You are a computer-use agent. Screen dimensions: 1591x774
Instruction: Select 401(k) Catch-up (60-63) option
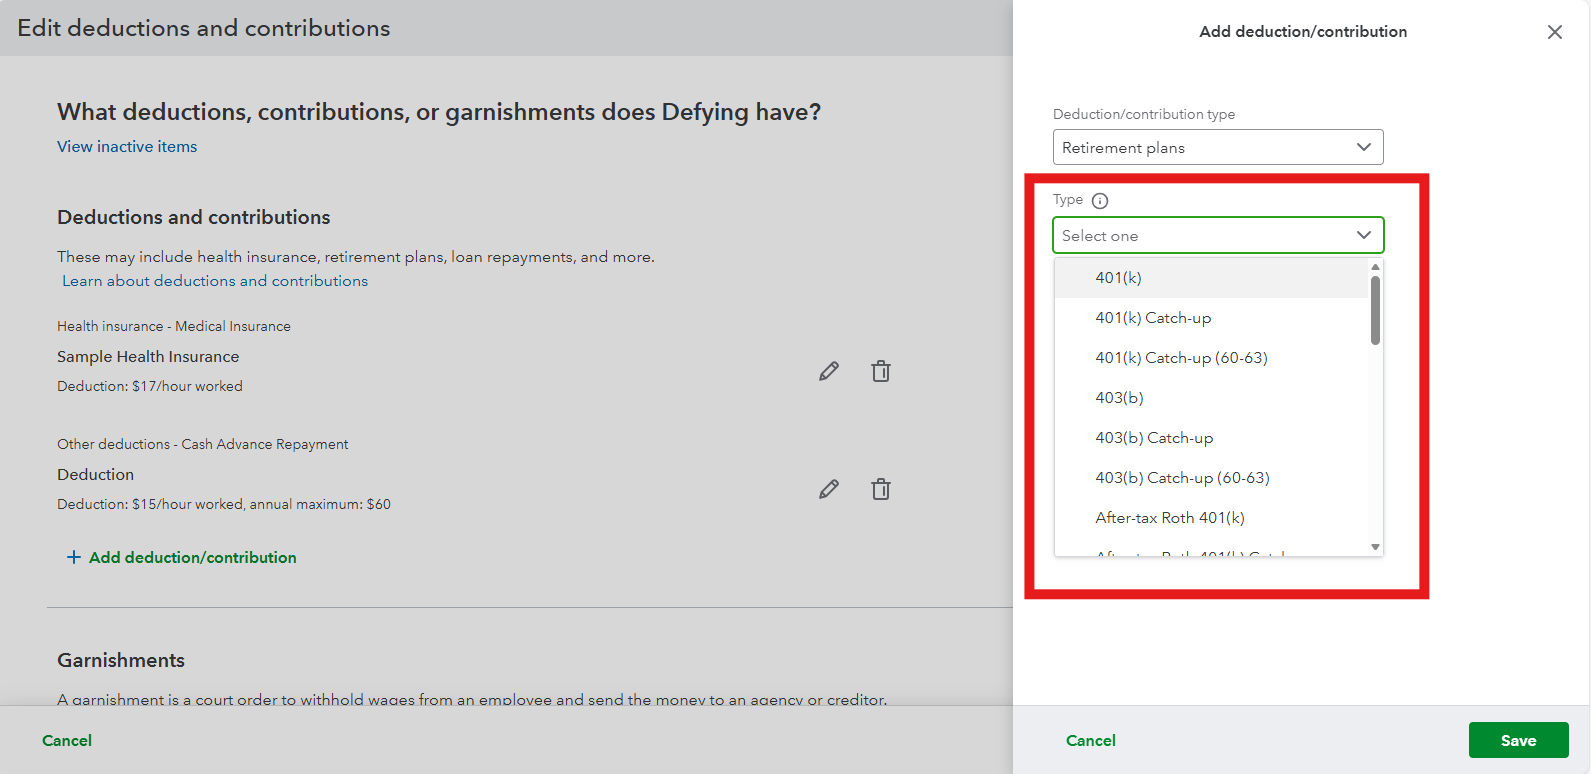coord(1181,358)
